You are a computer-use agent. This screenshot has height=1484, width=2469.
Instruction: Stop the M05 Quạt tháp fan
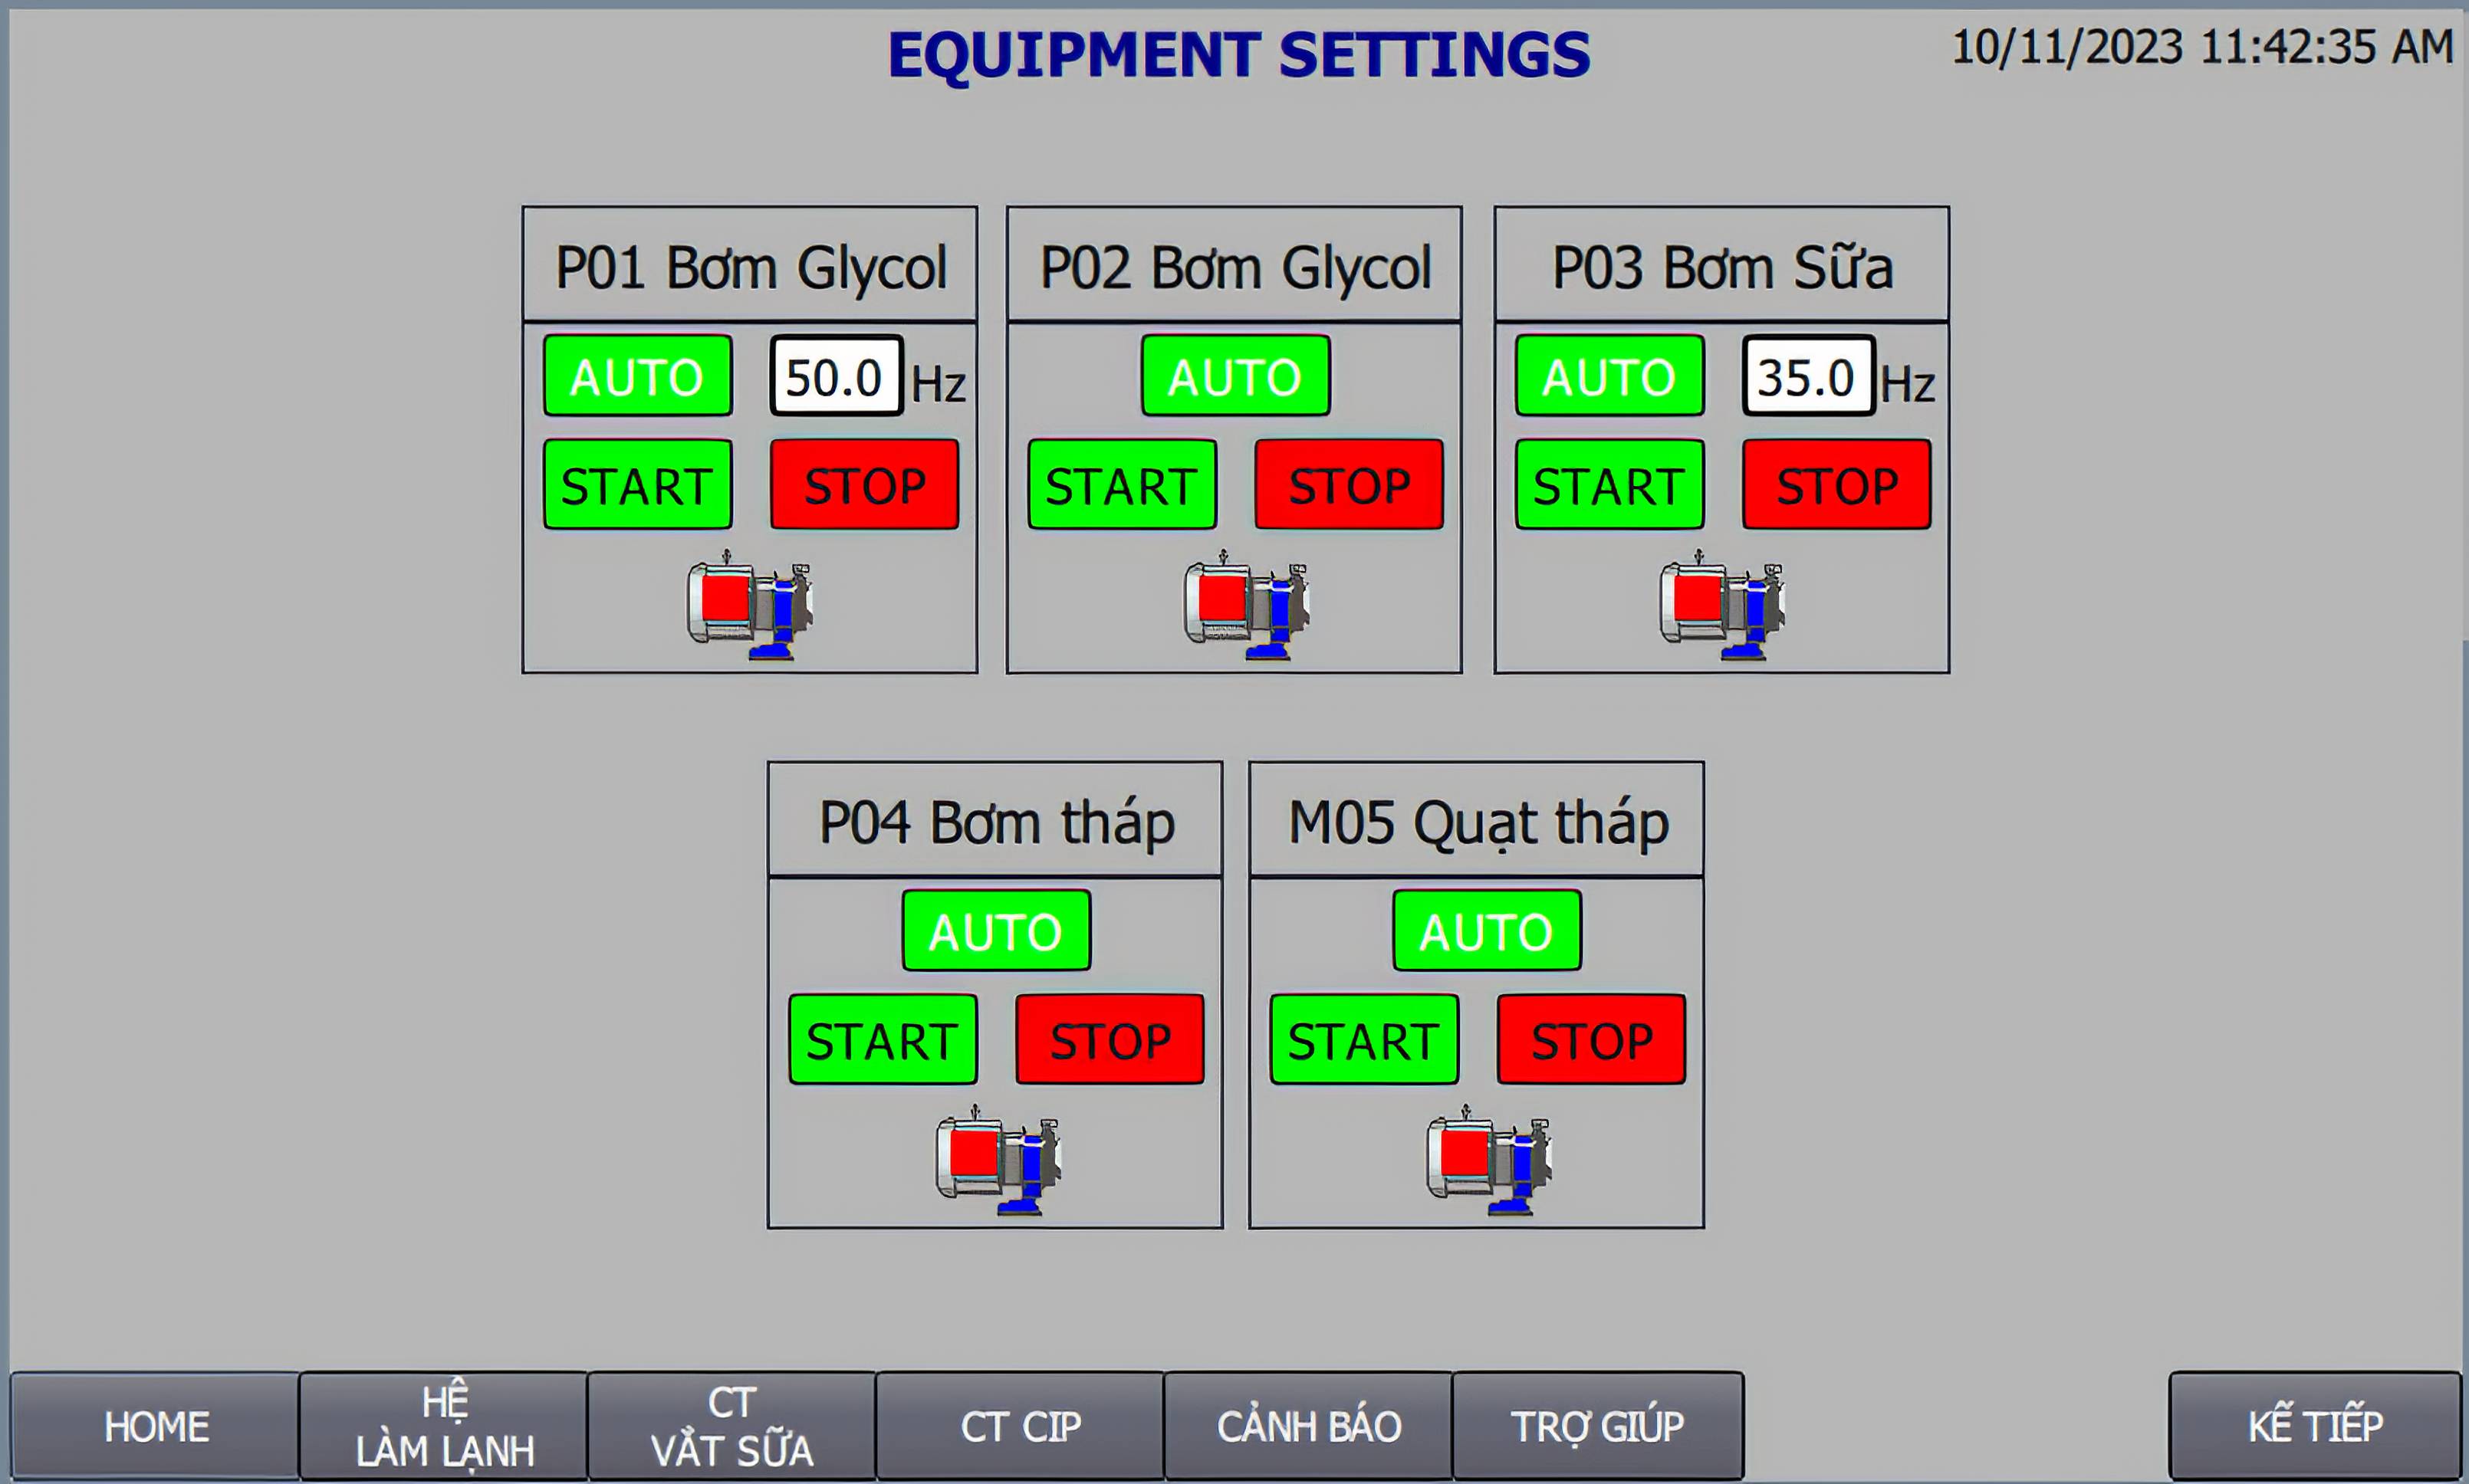1591,1039
